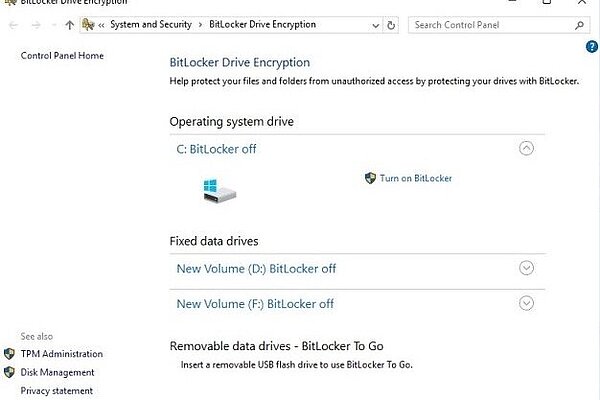
Task: Click the Operating system drive heading
Action: click(232, 122)
